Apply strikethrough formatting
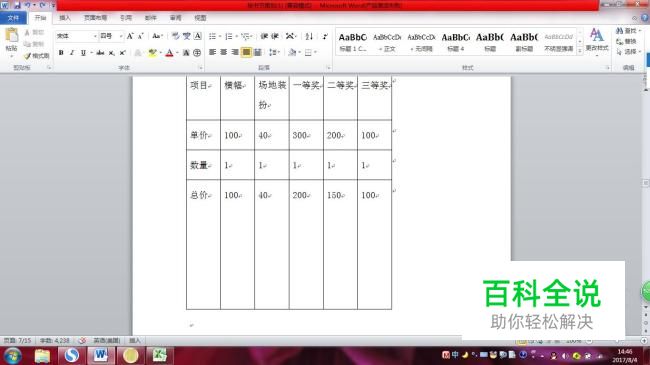650x365 pixels. coord(100,53)
